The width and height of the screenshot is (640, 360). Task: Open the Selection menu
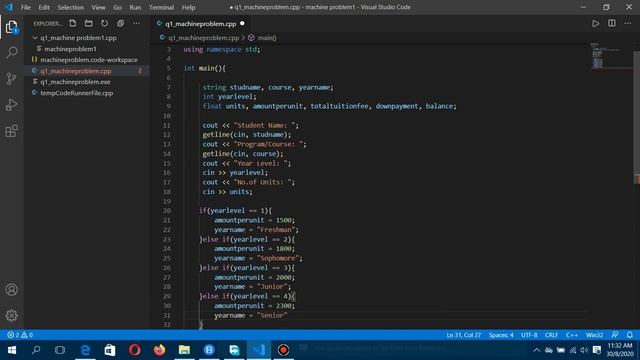[x=70, y=7]
